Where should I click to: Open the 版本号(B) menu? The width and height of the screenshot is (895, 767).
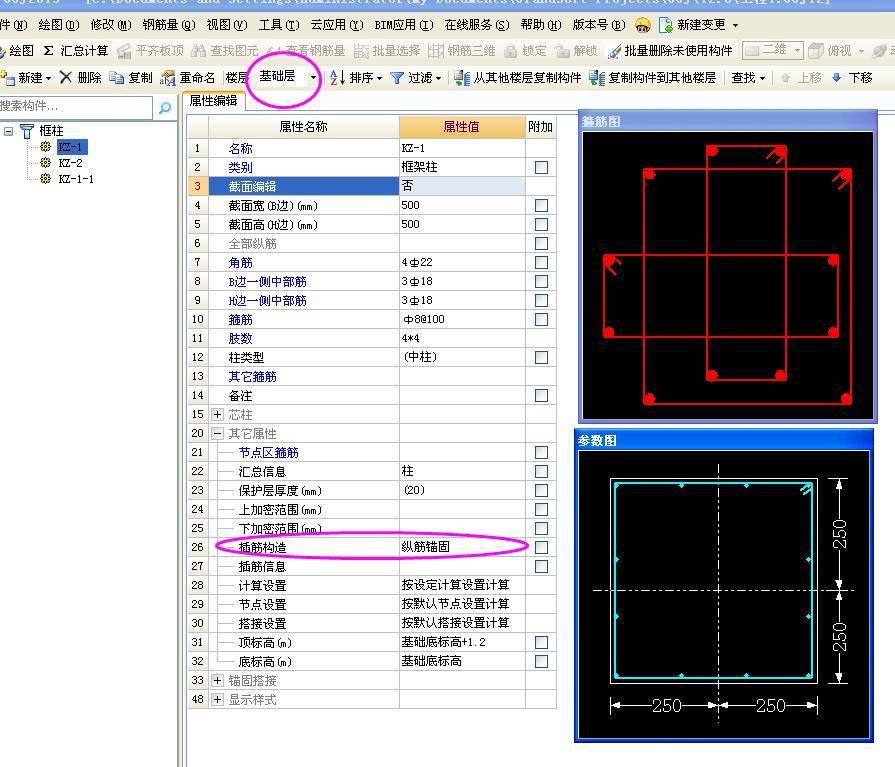tap(599, 25)
